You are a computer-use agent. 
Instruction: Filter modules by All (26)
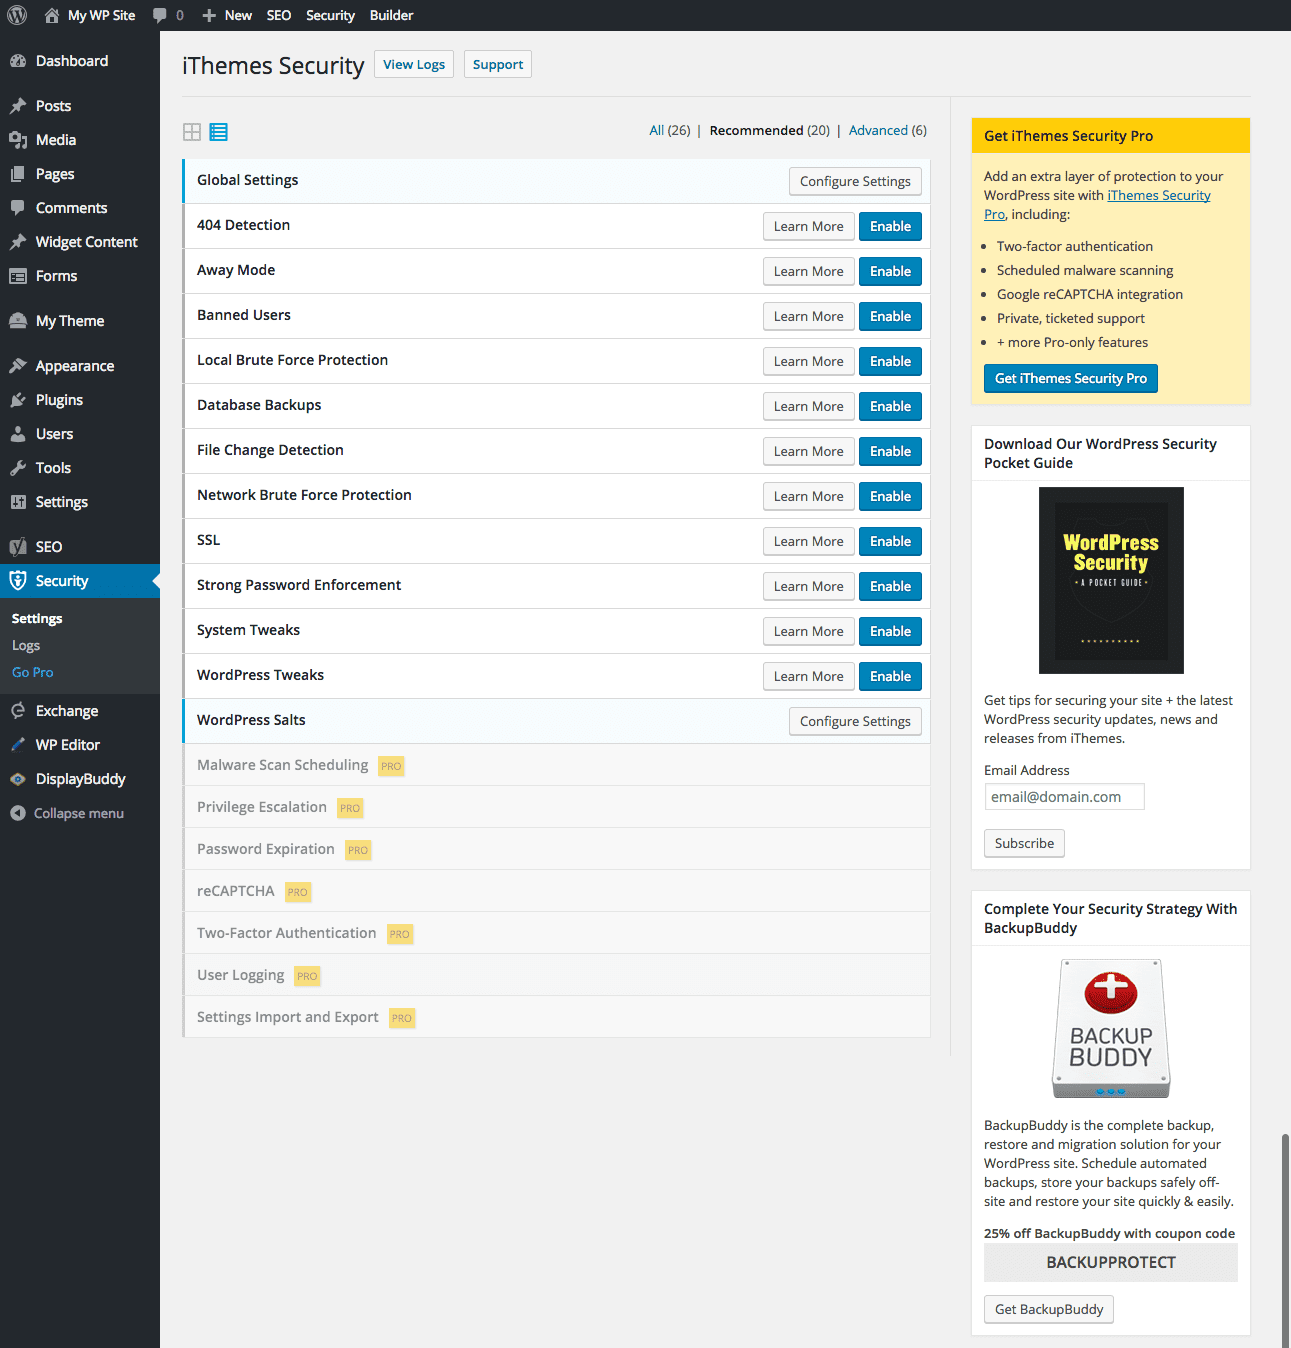(670, 131)
